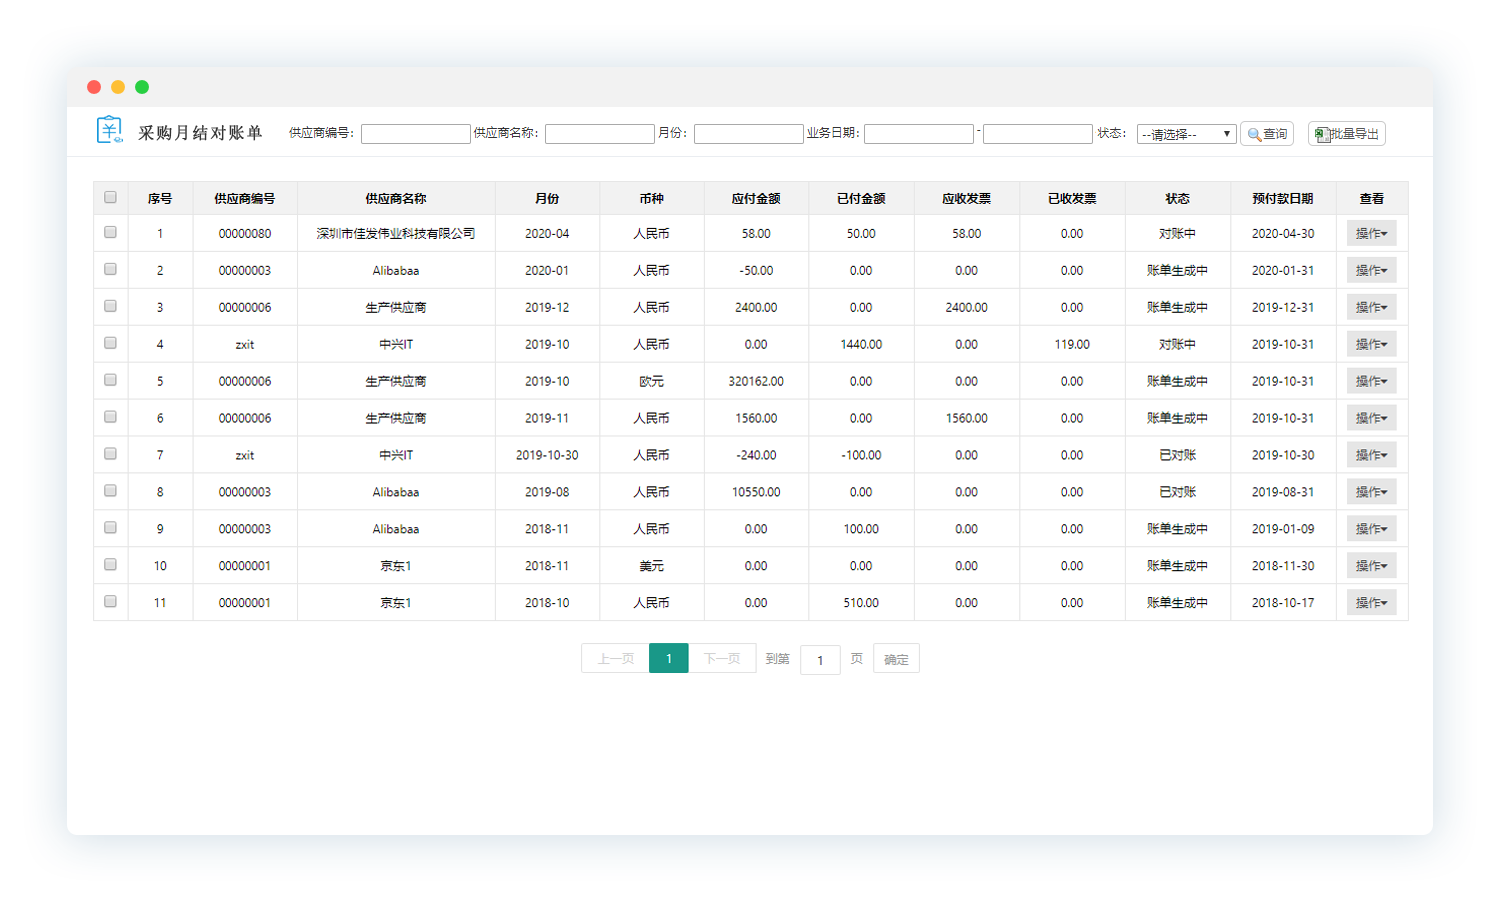Toggle the select-all checkbox in table header
Screen dimensions: 1500x900
(110, 198)
